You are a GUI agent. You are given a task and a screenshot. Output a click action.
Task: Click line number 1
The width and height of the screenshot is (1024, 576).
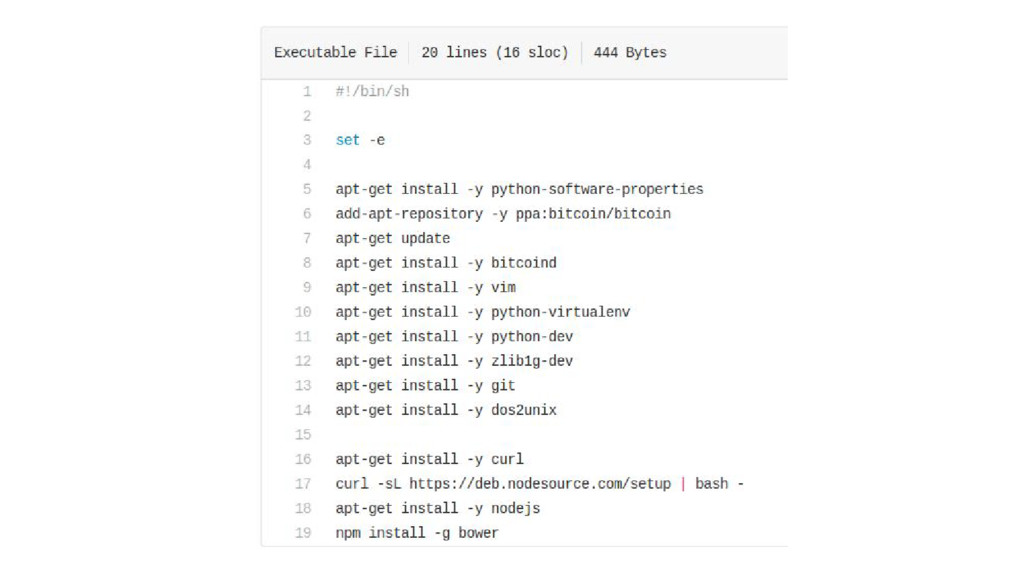pyautogui.click(x=307, y=91)
